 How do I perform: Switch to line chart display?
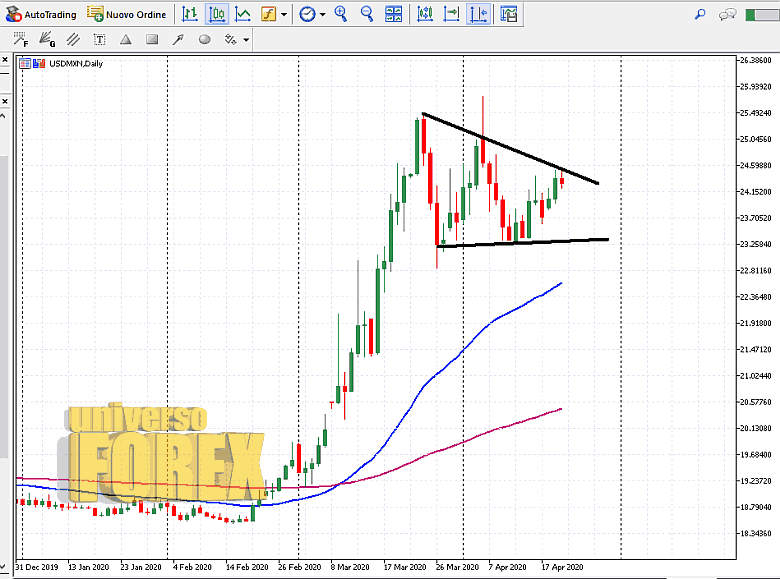click(241, 14)
